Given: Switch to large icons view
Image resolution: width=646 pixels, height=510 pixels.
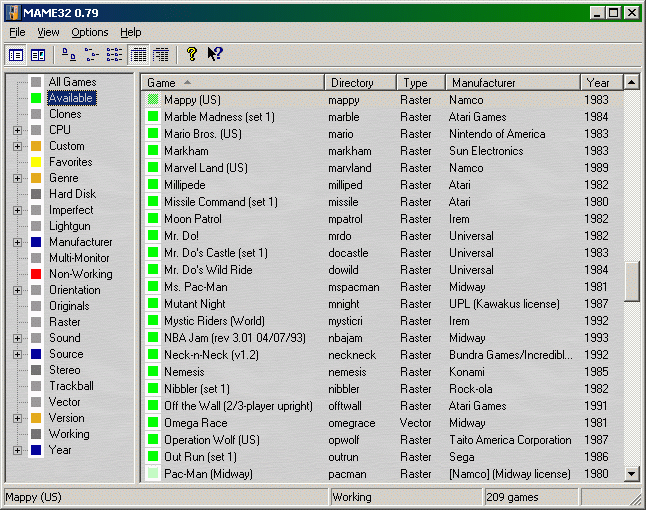Looking at the screenshot, I should pyautogui.click(x=68, y=55).
